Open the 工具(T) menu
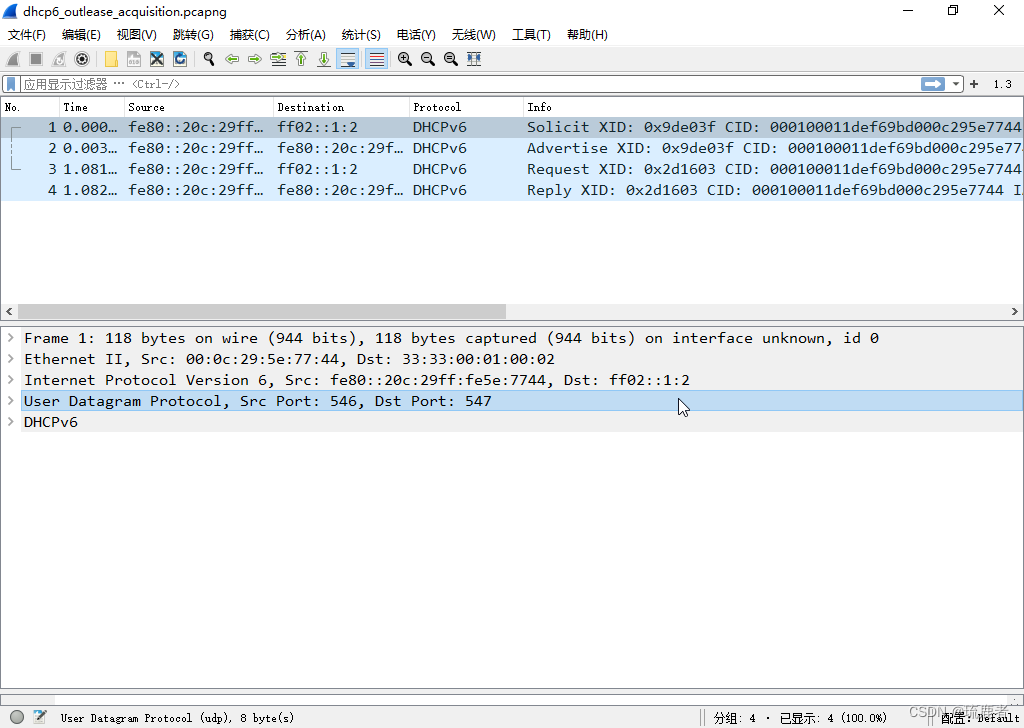 [x=531, y=35]
